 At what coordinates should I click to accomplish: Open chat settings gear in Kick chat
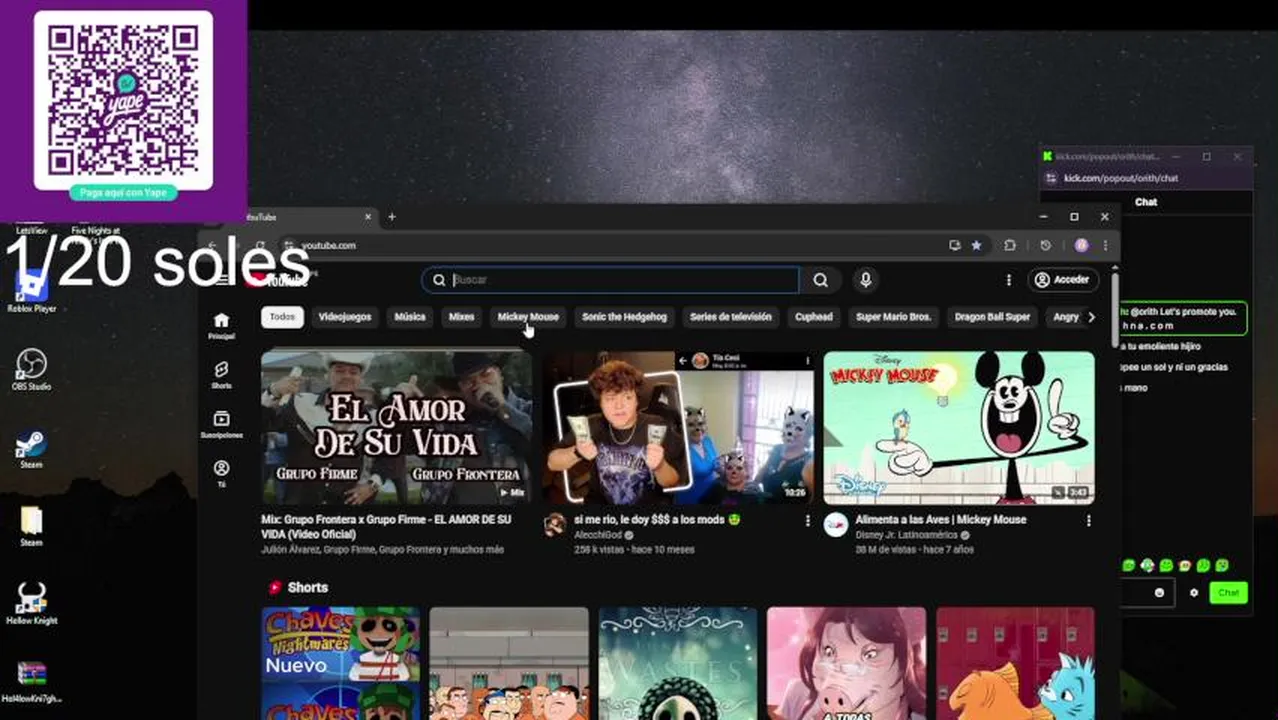(1193, 593)
